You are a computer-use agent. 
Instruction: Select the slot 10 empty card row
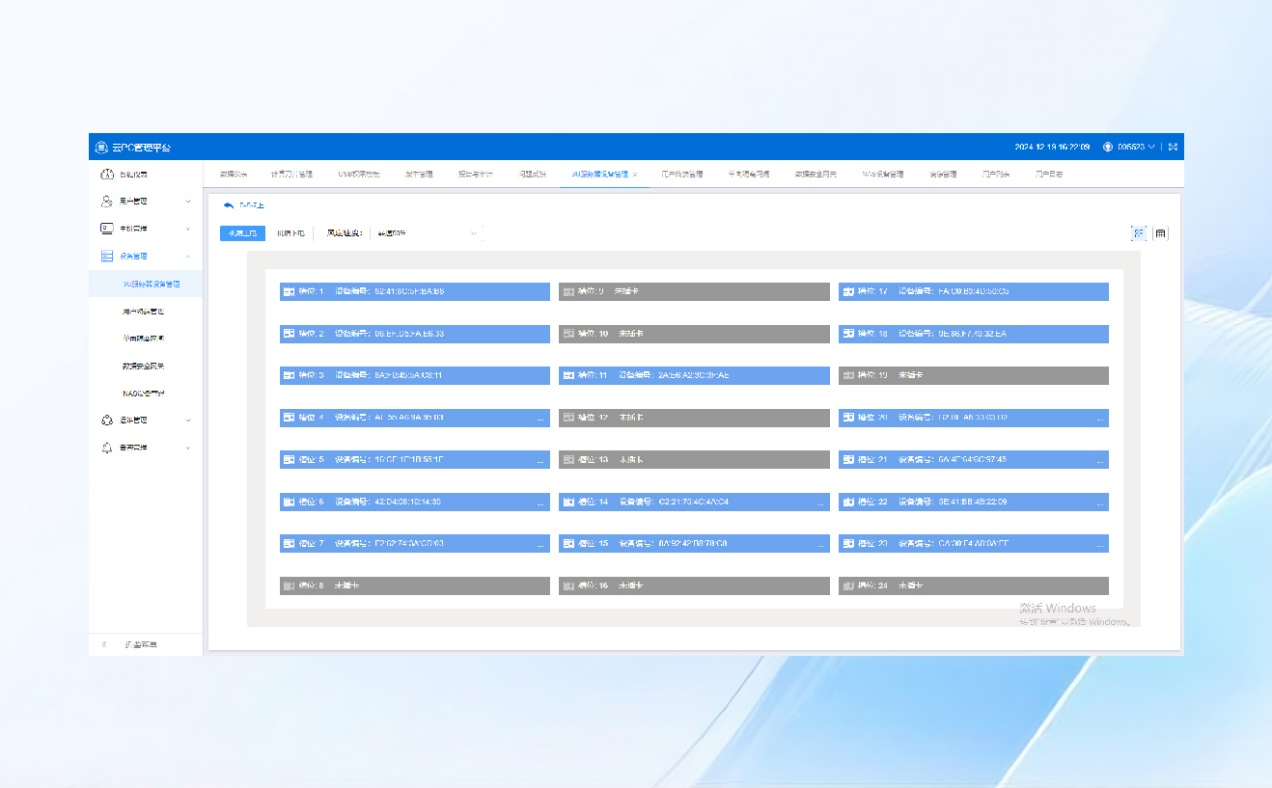click(x=694, y=334)
